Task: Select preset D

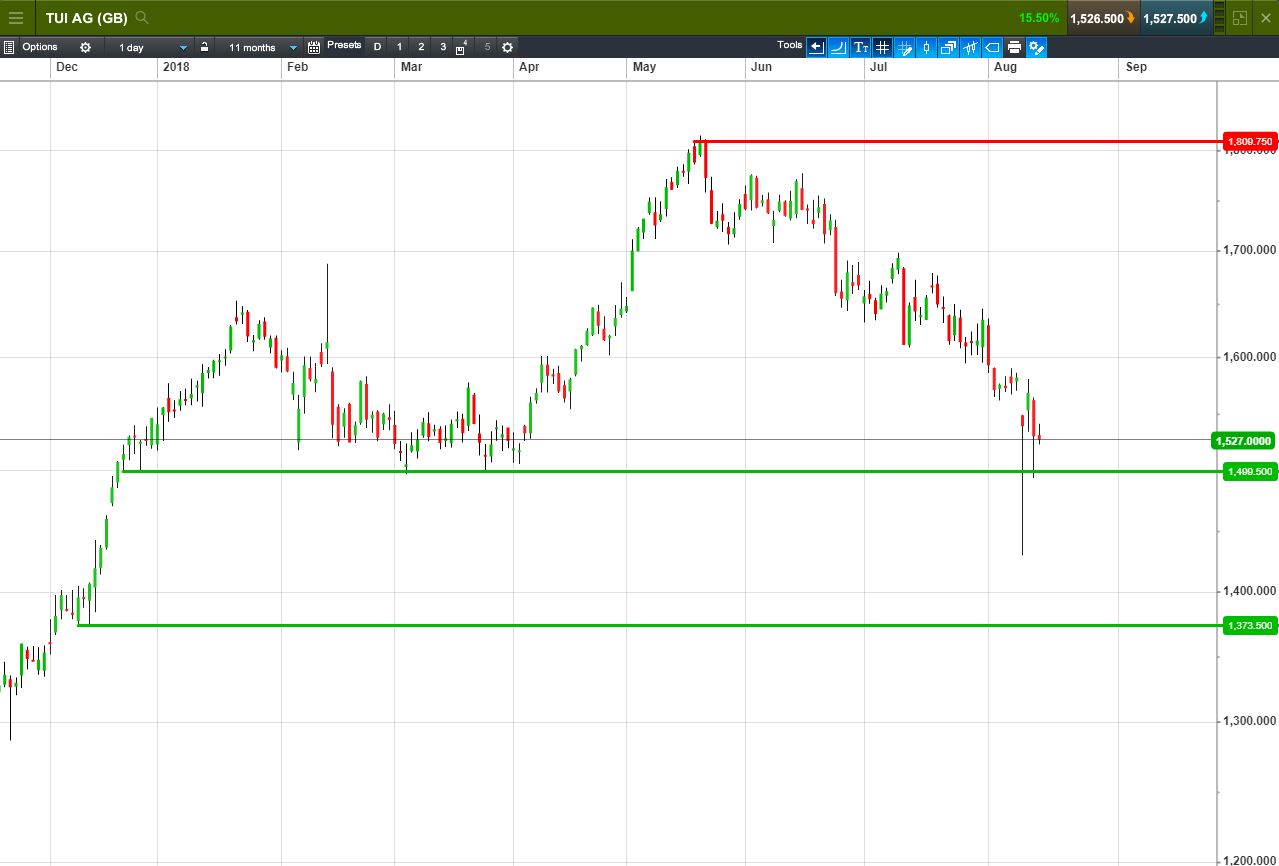Action: coord(377,47)
